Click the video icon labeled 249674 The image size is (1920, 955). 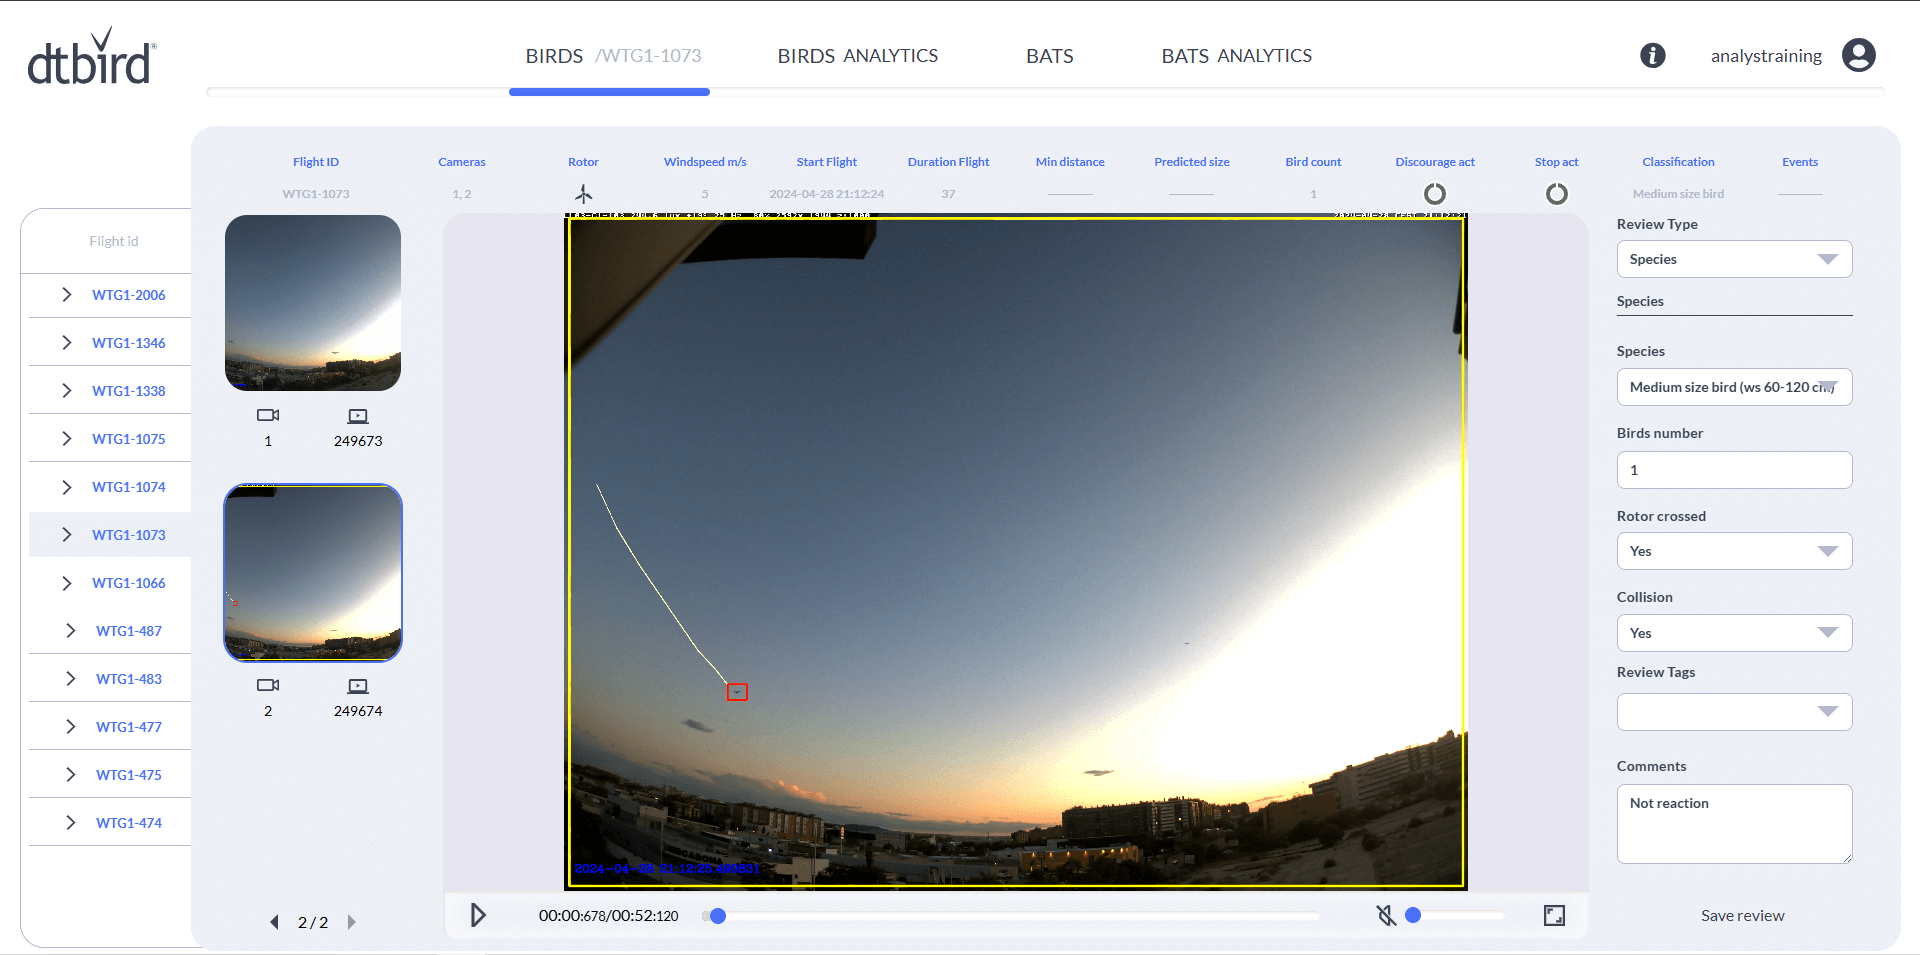coord(358,686)
